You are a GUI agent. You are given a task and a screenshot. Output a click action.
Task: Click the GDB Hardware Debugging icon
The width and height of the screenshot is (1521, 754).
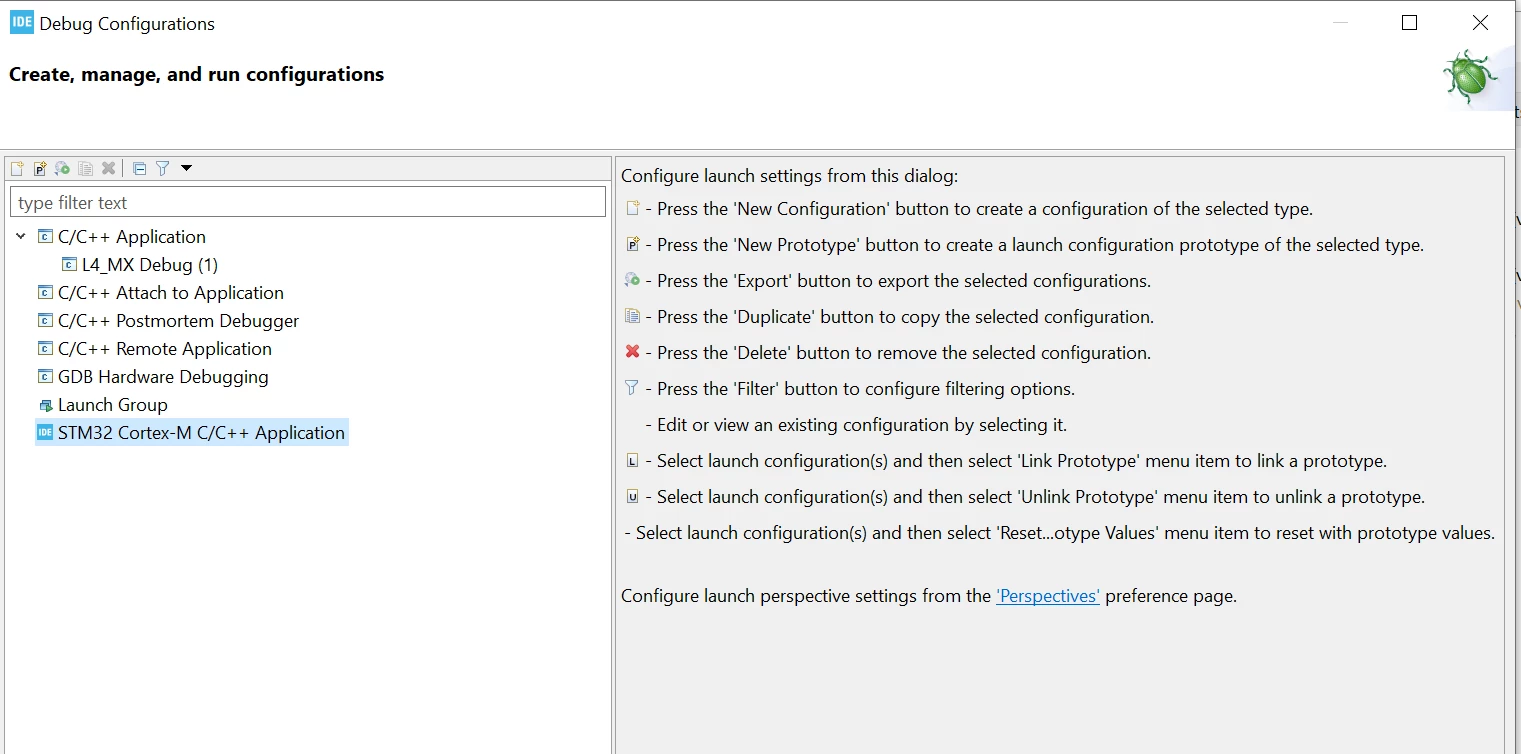tap(45, 377)
